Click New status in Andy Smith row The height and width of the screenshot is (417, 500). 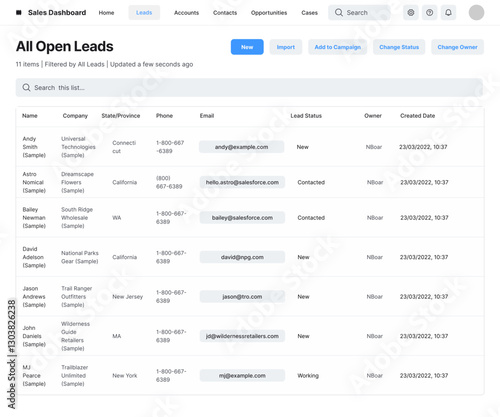click(303, 147)
